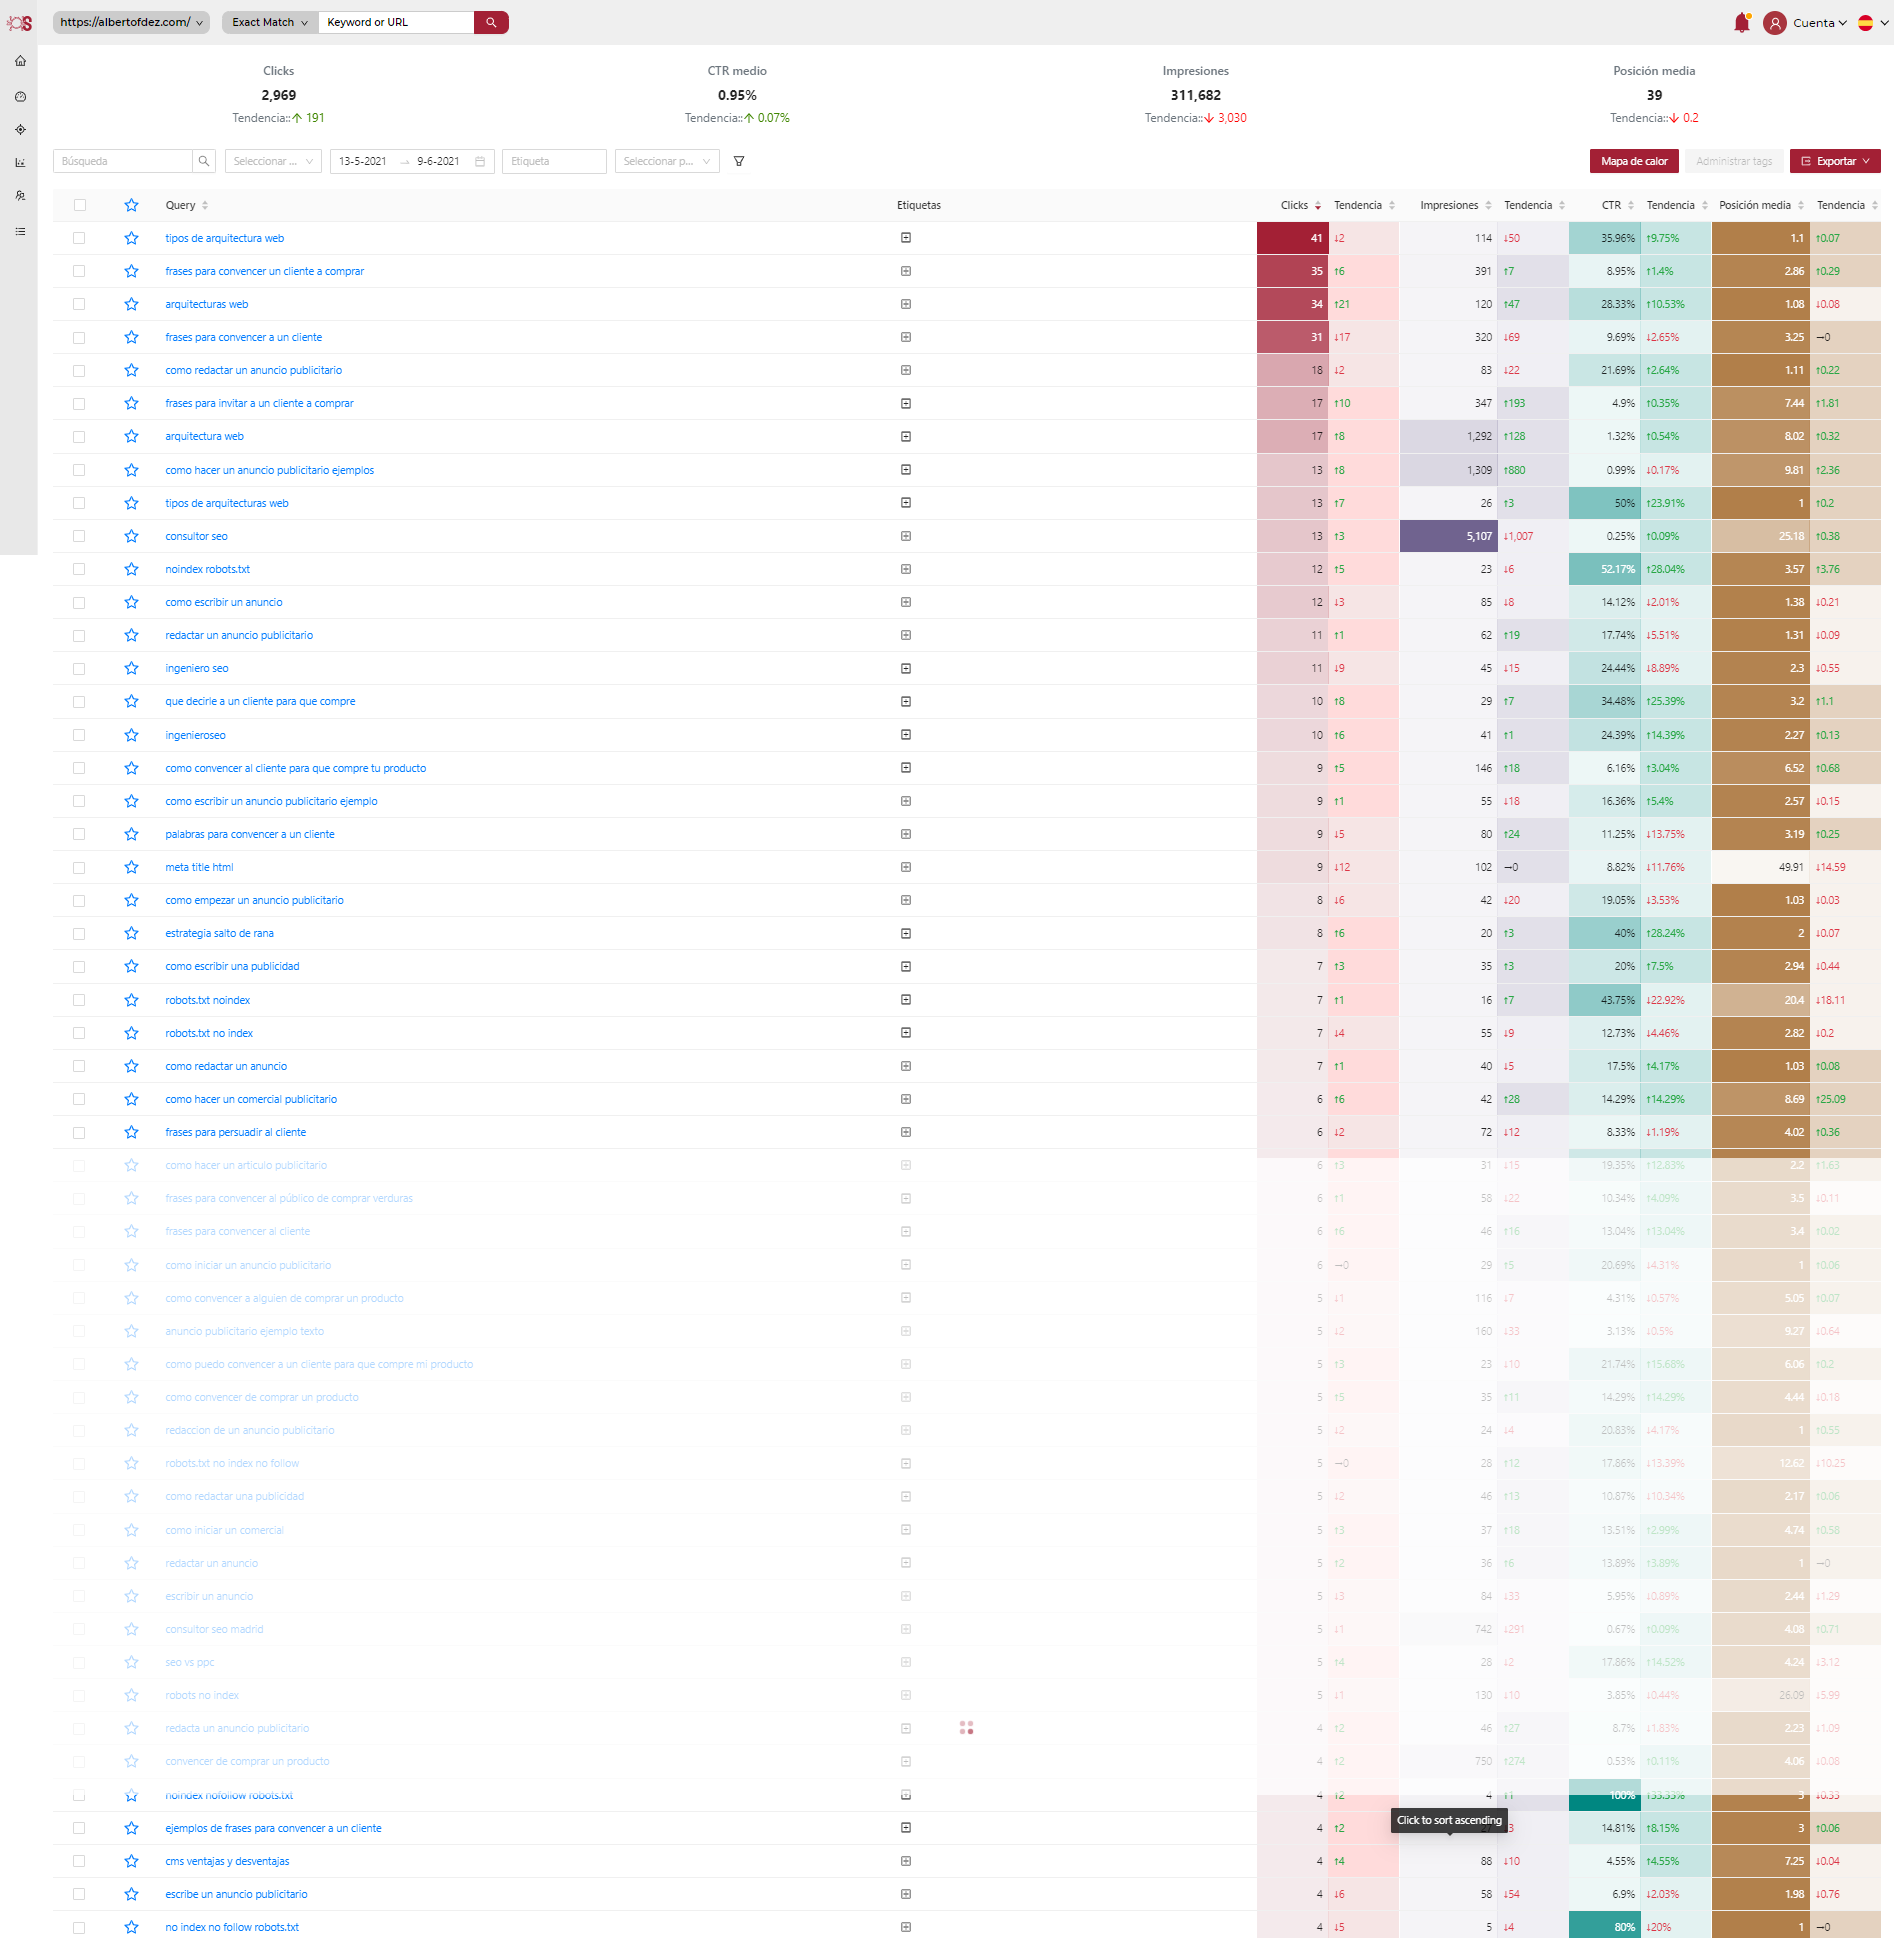Click the home icon in the sidebar
1894x1938 pixels.
pos(20,61)
